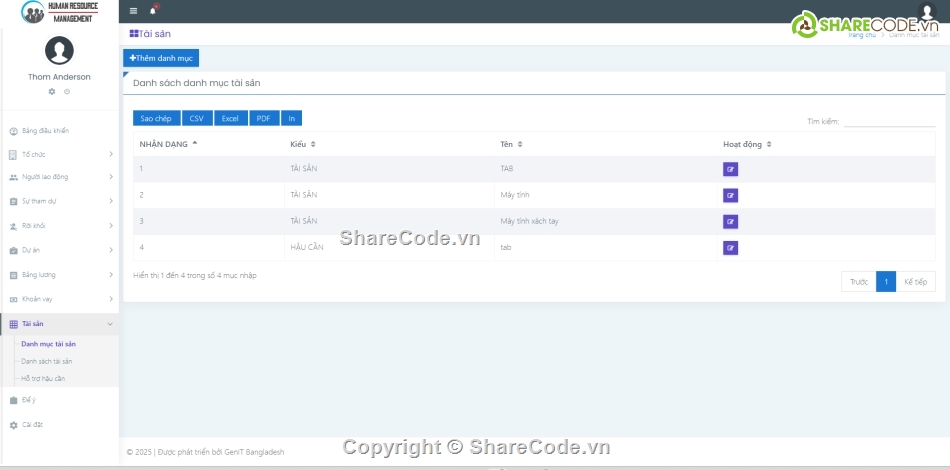
Task: Go to previous page with Trước
Action: point(859,282)
